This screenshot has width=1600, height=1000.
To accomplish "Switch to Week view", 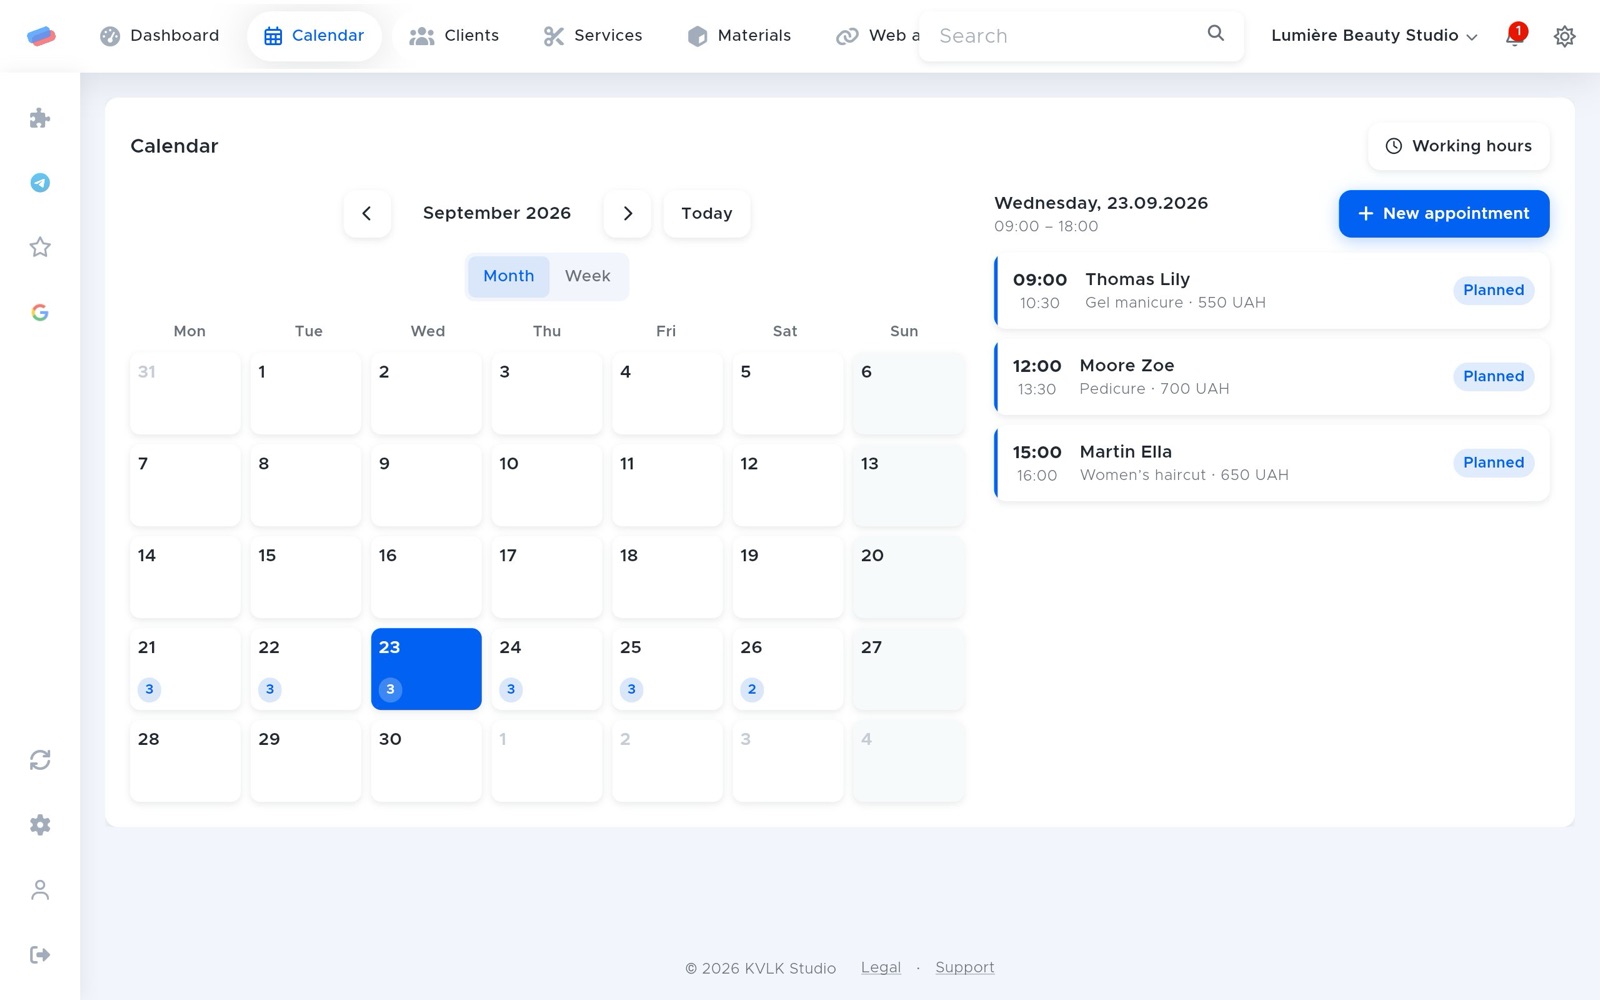I will click(x=587, y=276).
